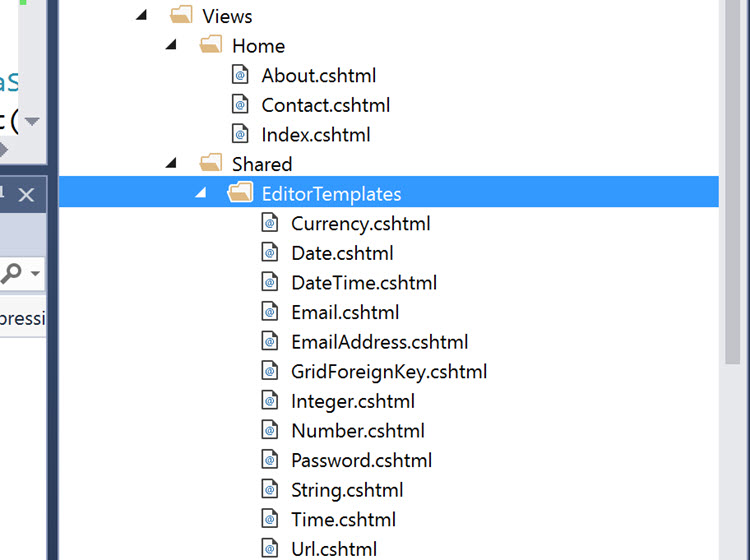Collapse the EditorTemplates folder arrow
The width and height of the screenshot is (750, 560).
[201, 193]
